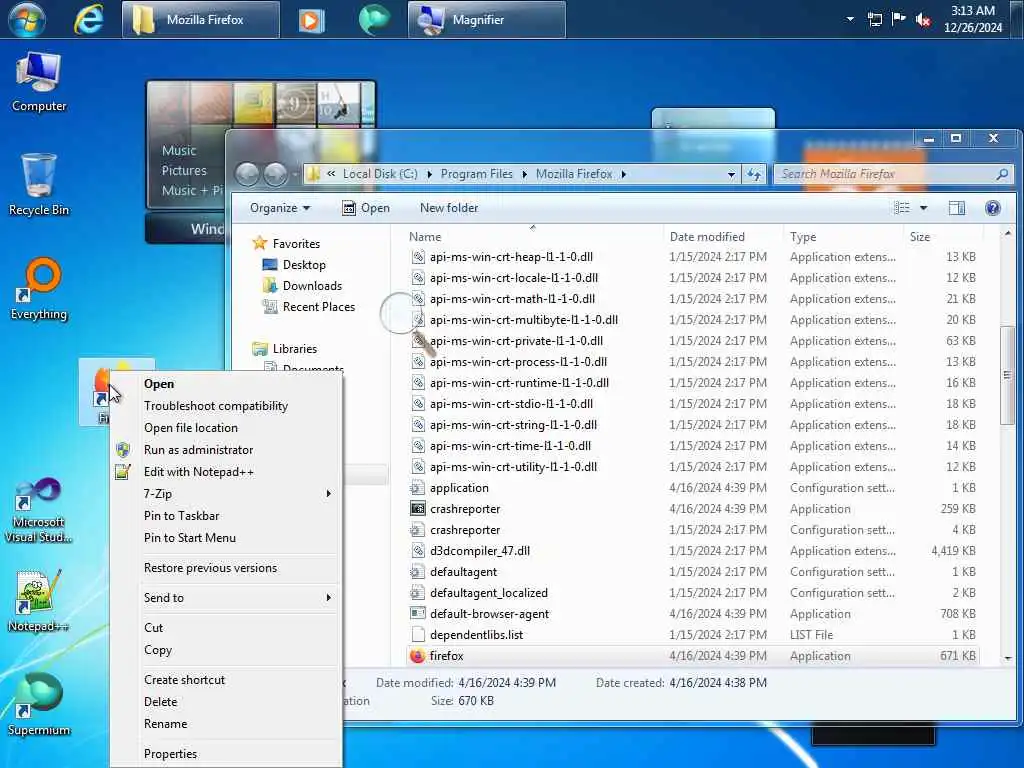Launch Internet Explorer from taskbar
Viewport: 1024px width, 768px height.
click(89, 19)
